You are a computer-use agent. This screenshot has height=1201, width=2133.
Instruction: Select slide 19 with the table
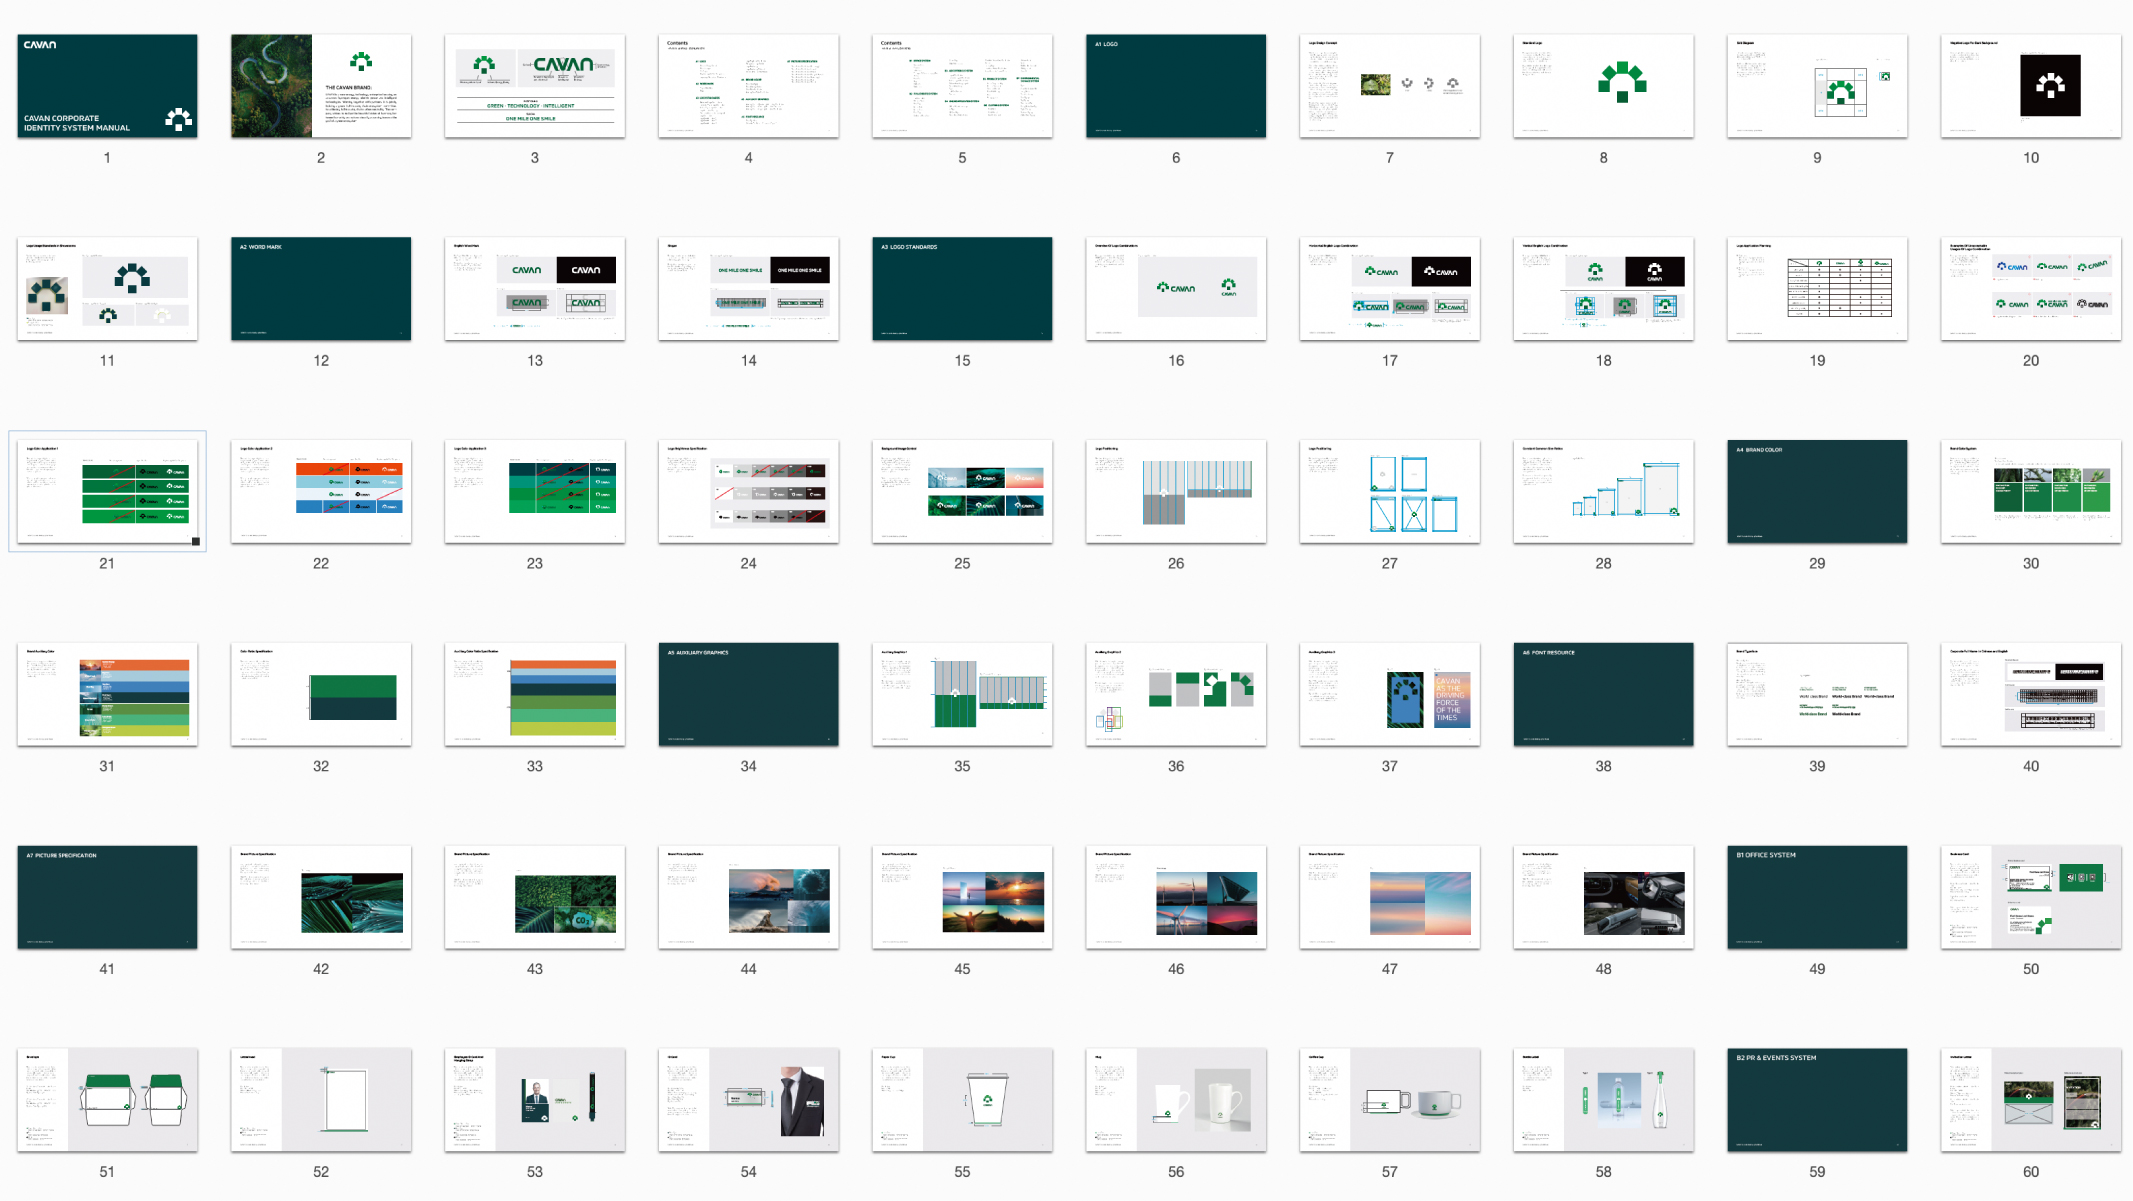click(x=1817, y=289)
